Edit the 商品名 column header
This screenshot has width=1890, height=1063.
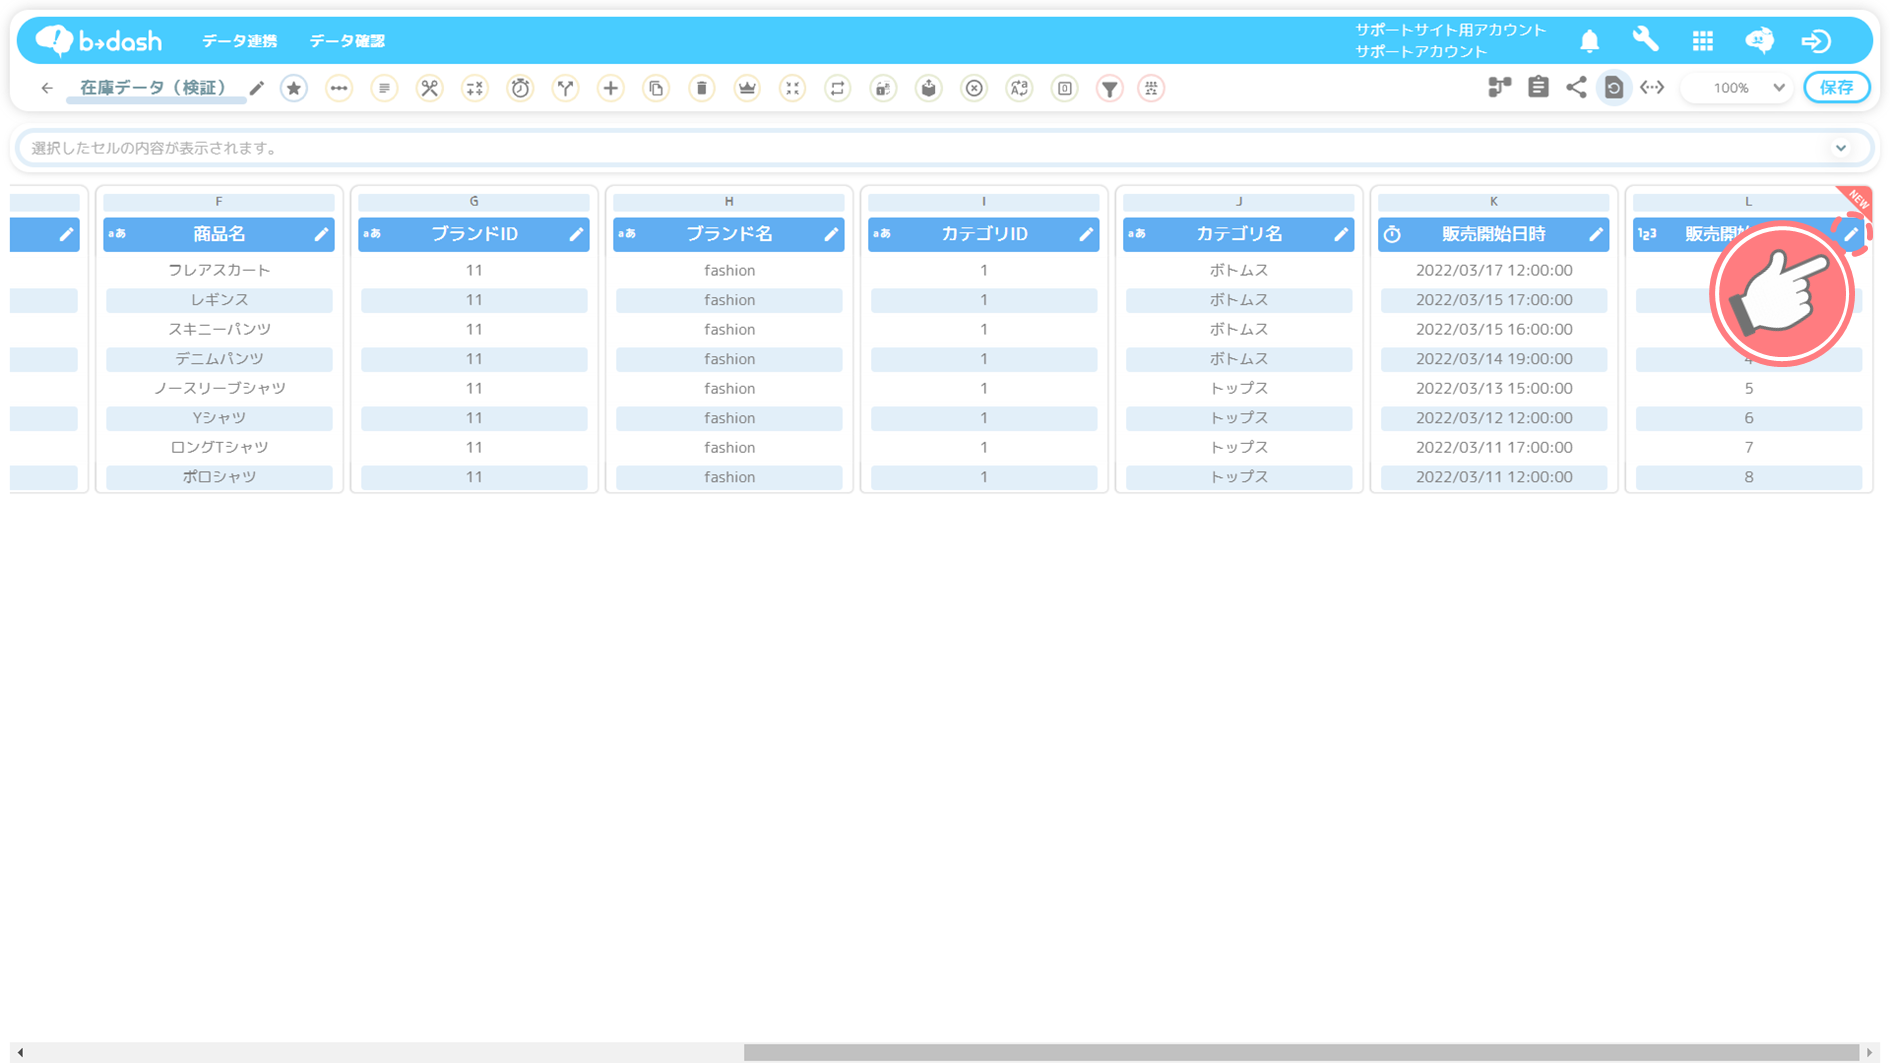321,234
